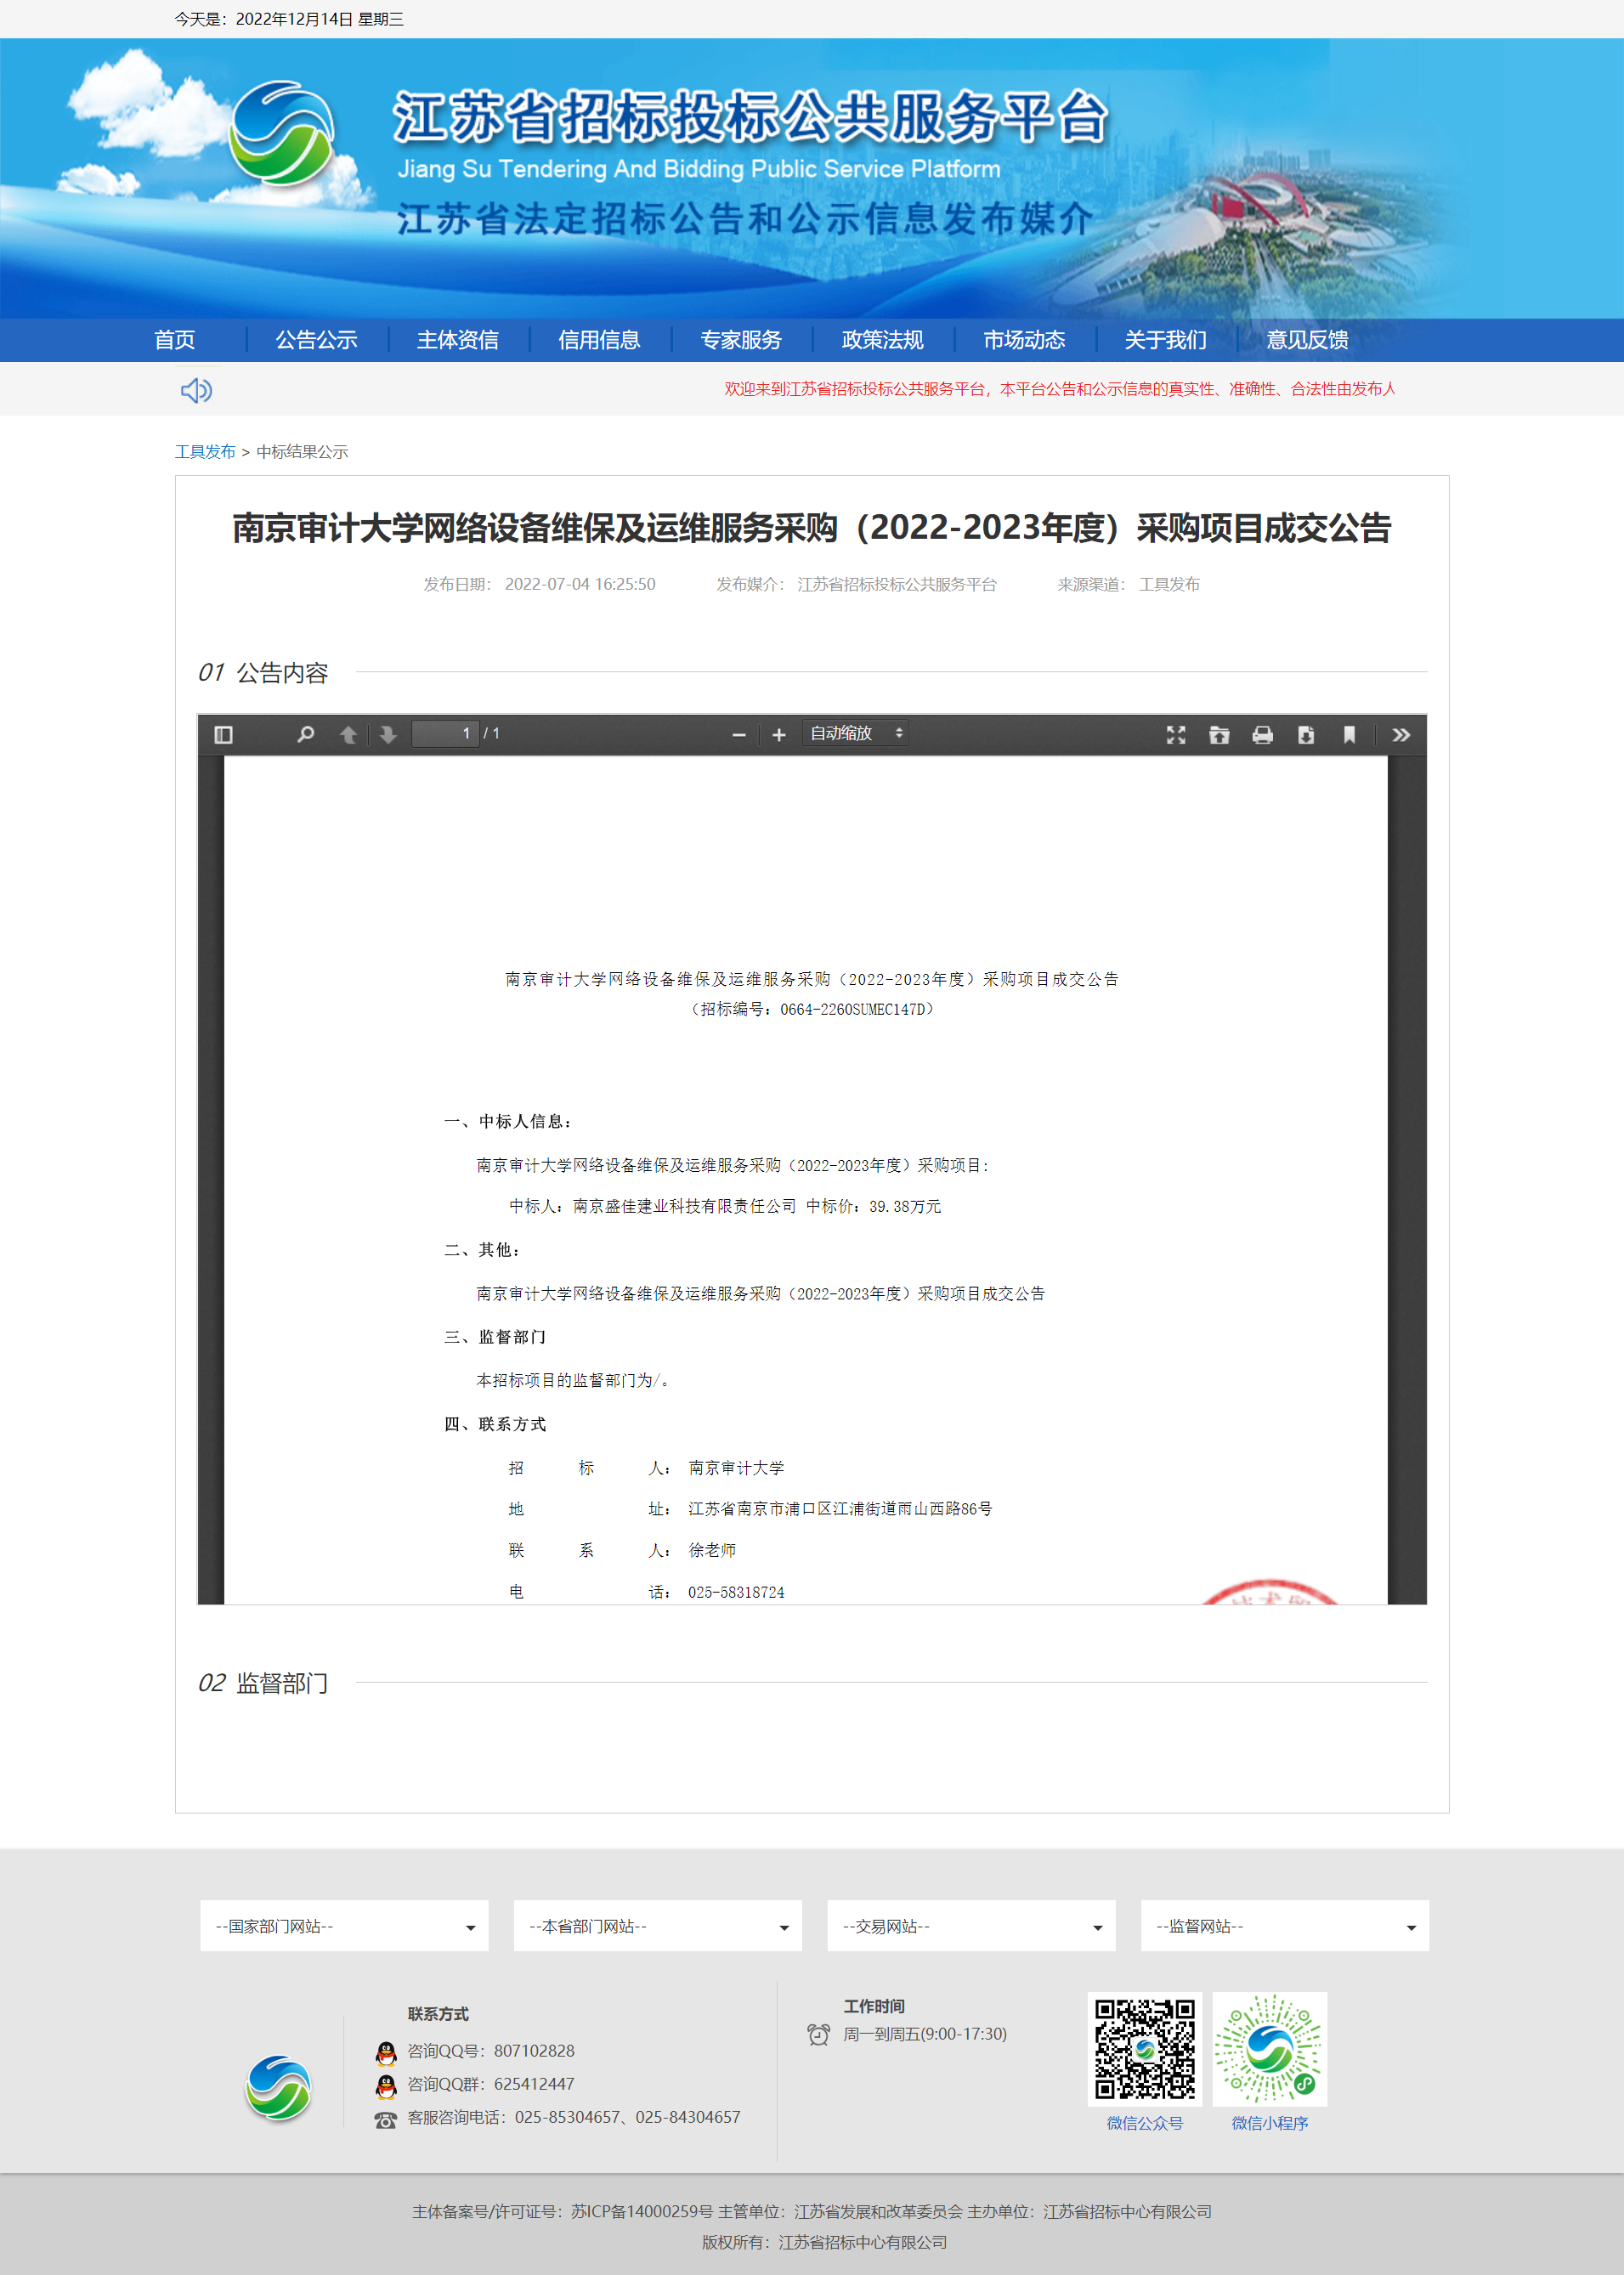Click the 苏ICP备14000259号 text in footer
1624x2275 pixels.
(x=642, y=2211)
